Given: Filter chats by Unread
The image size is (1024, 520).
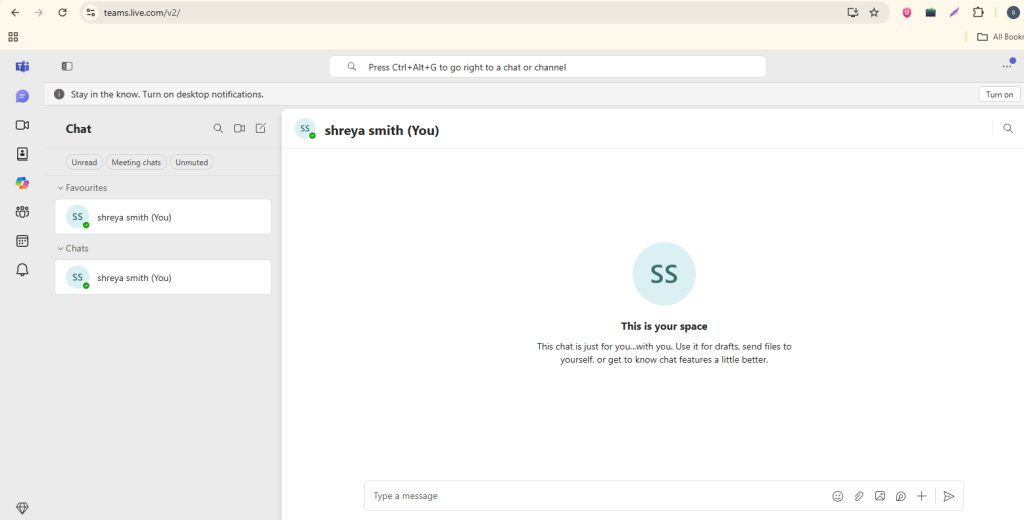Looking at the screenshot, I should [84, 162].
